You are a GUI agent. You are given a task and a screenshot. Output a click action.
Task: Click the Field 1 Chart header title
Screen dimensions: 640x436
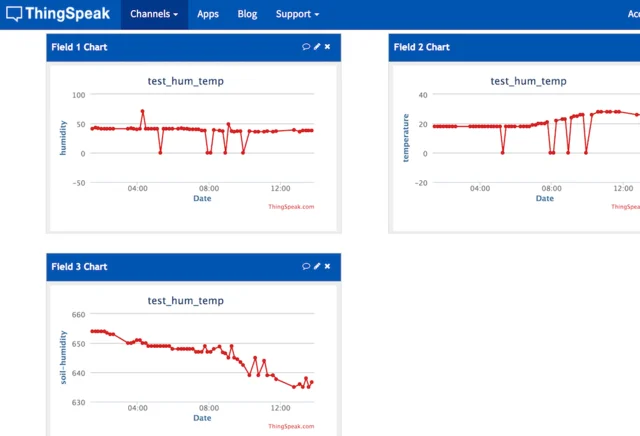[79, 47]
